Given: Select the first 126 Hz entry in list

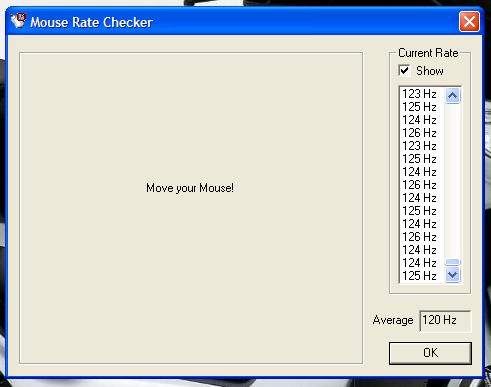Looking at the screenshot, I should click(419, 133).
